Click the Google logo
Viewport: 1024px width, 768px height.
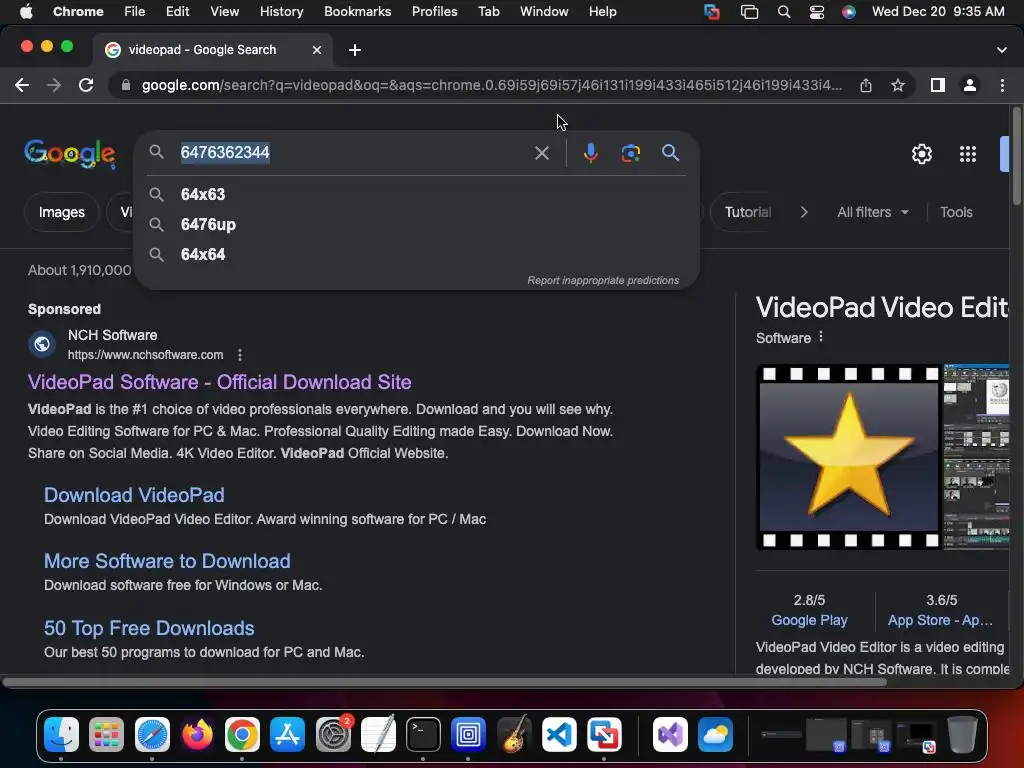70,154
